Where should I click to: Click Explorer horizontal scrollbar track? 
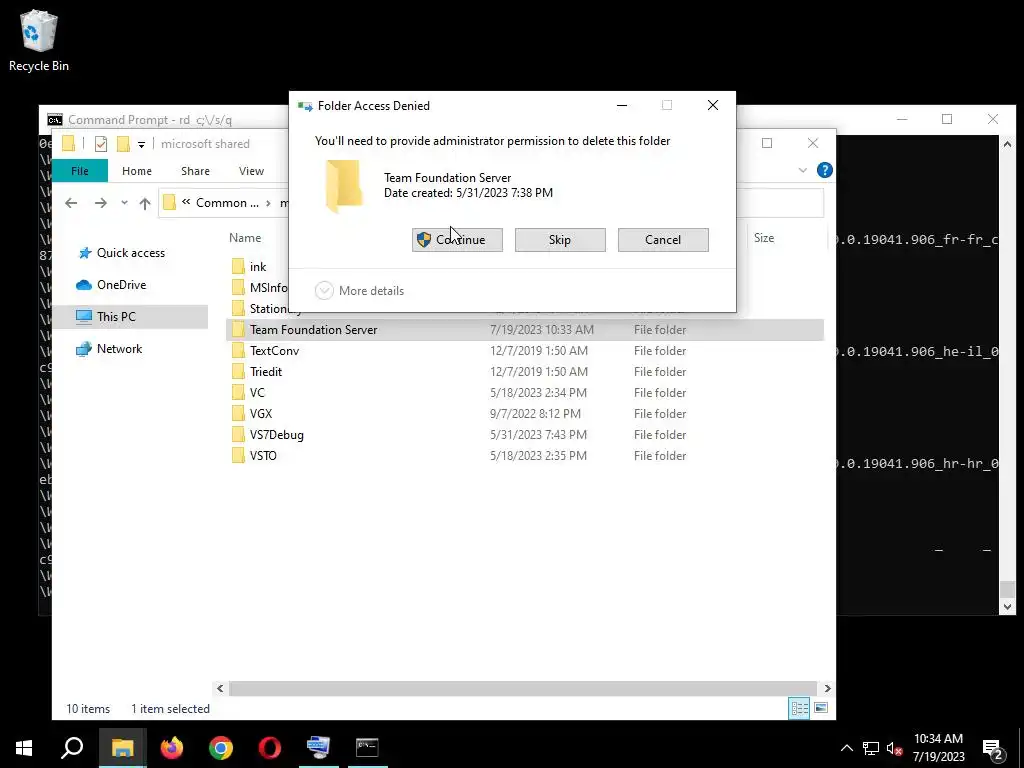(x=523, y=688)
